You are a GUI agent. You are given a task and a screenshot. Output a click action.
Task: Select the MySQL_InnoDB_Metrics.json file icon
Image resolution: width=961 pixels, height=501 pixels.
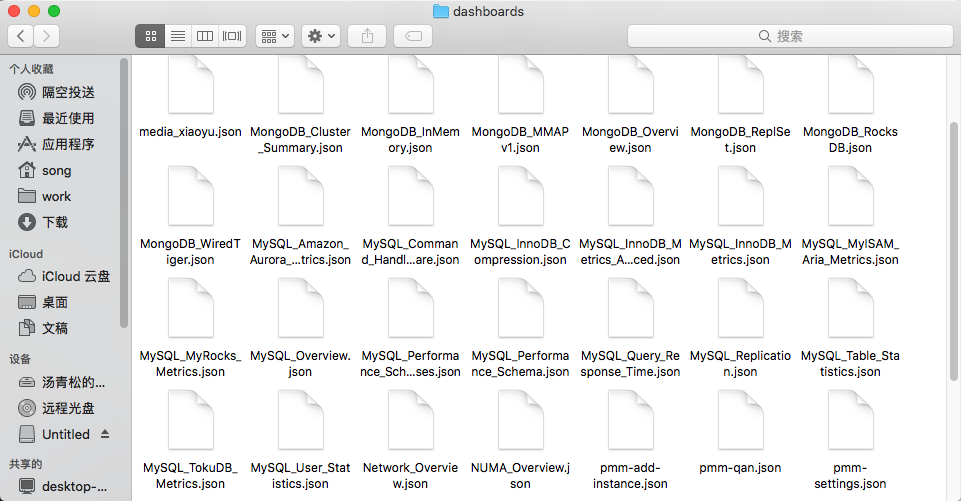point(740,196)
